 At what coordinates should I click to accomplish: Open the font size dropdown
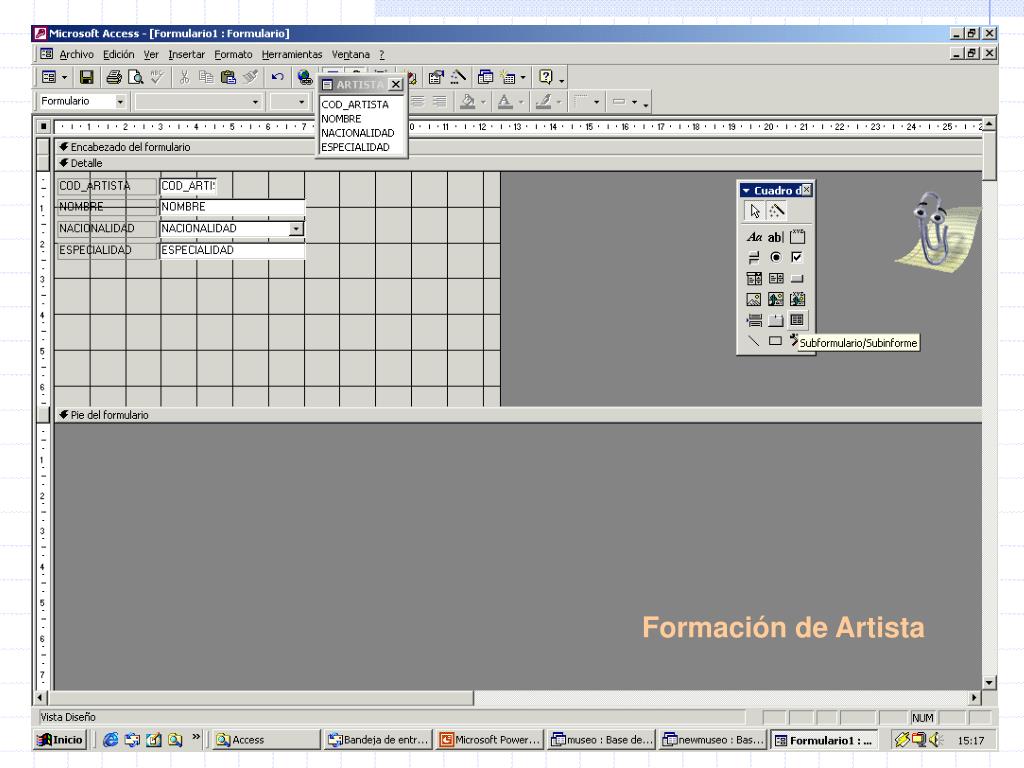301,102
